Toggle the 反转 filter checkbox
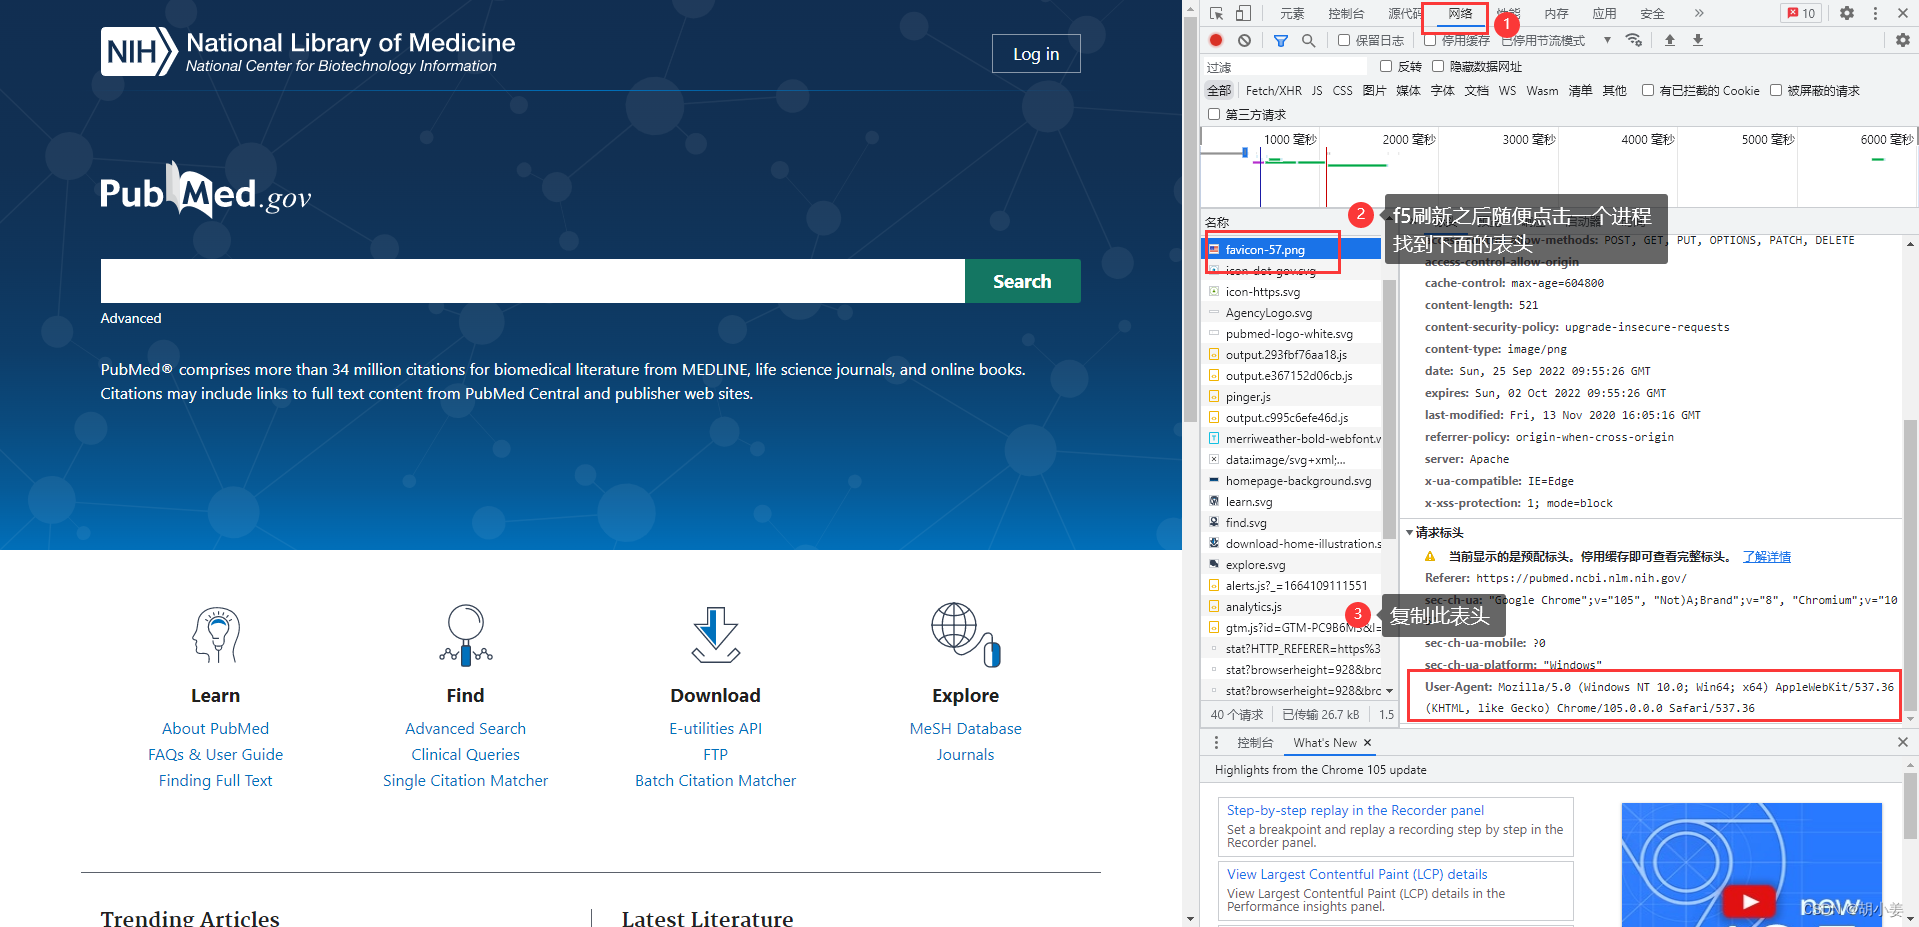 [1386, 66]
